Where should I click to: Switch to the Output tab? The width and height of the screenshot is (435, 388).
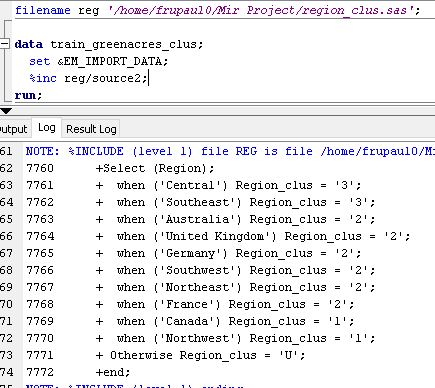click(13, 129)
